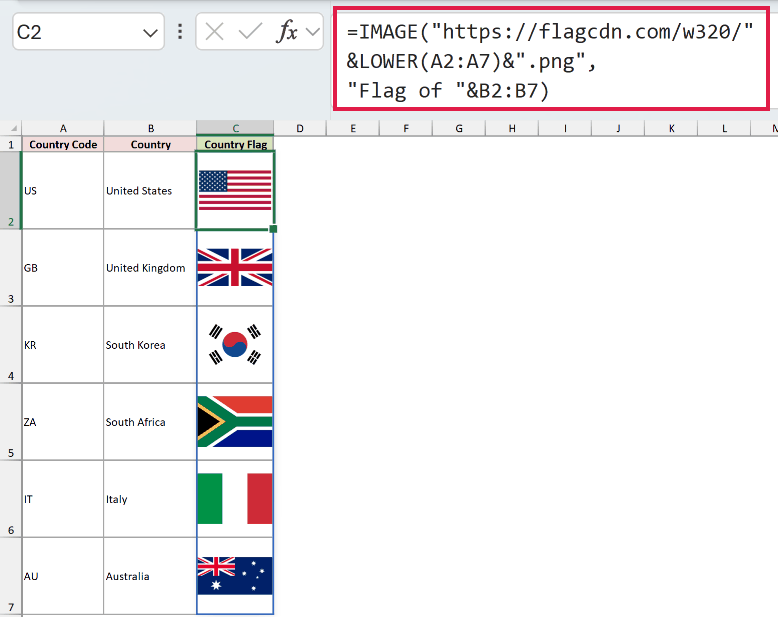Click the fill handle of cell C2
This screenshot has width=778, height=617.
(273, 229)
